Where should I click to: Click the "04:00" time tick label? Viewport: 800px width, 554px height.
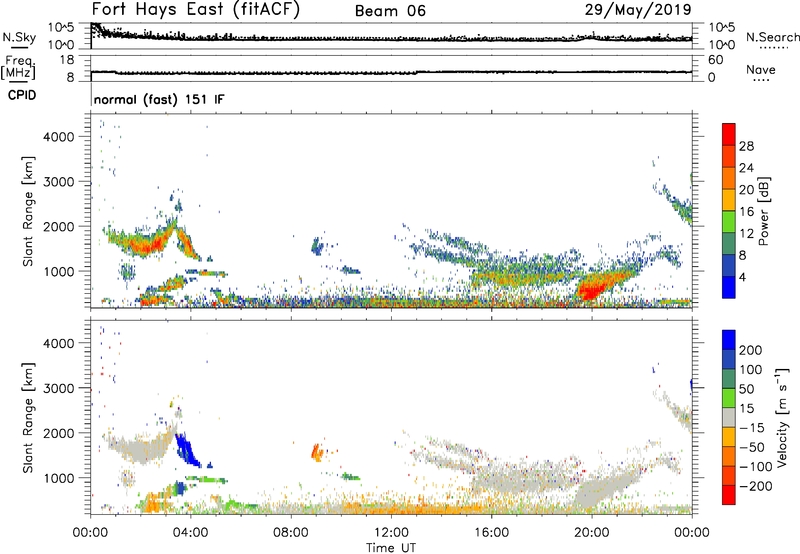[x=190, y=533]
